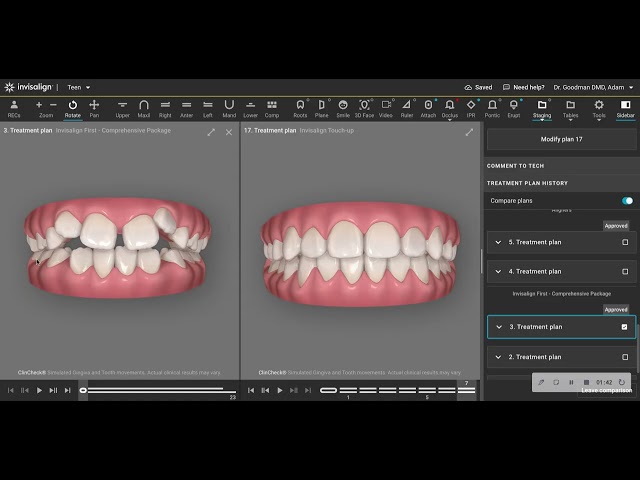Zoom out with the minus icon

tap(53, 105)
